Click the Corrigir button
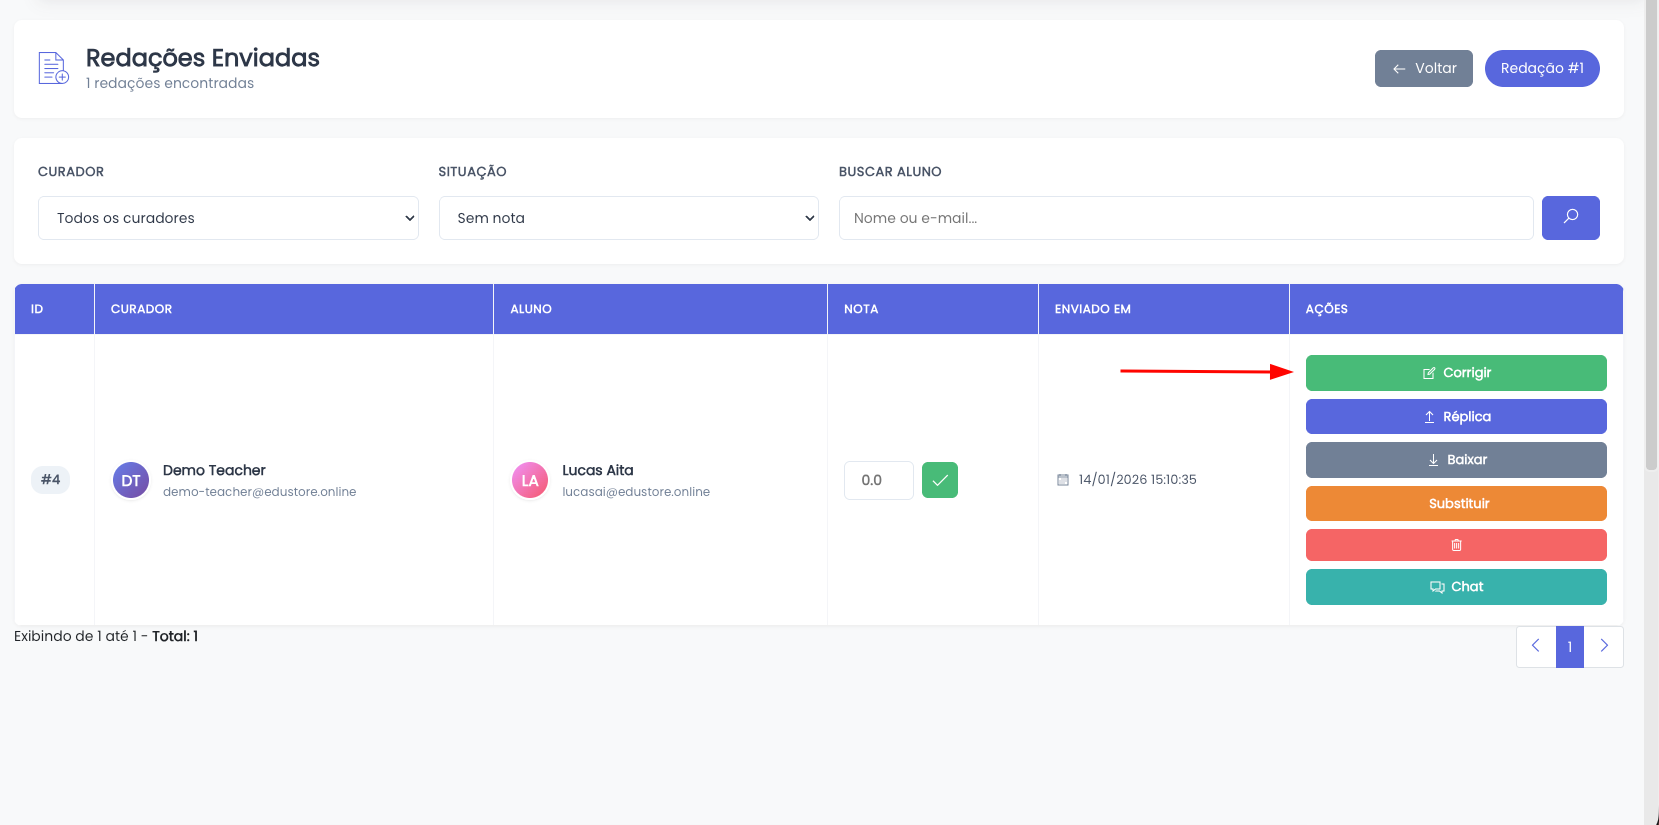Image resolution: width=1659 pixels, height=825 pixels. 1455,373
